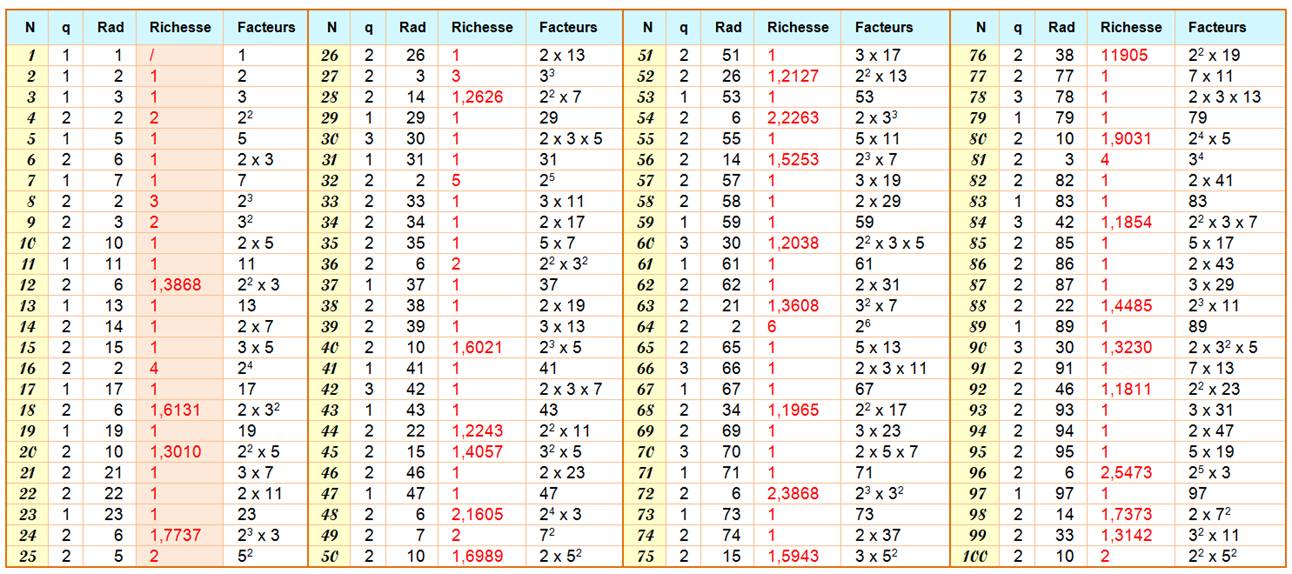Click the leftmost Richesse column header
Viewport: 1292px width, 574px height.
(x=180, y=27)
